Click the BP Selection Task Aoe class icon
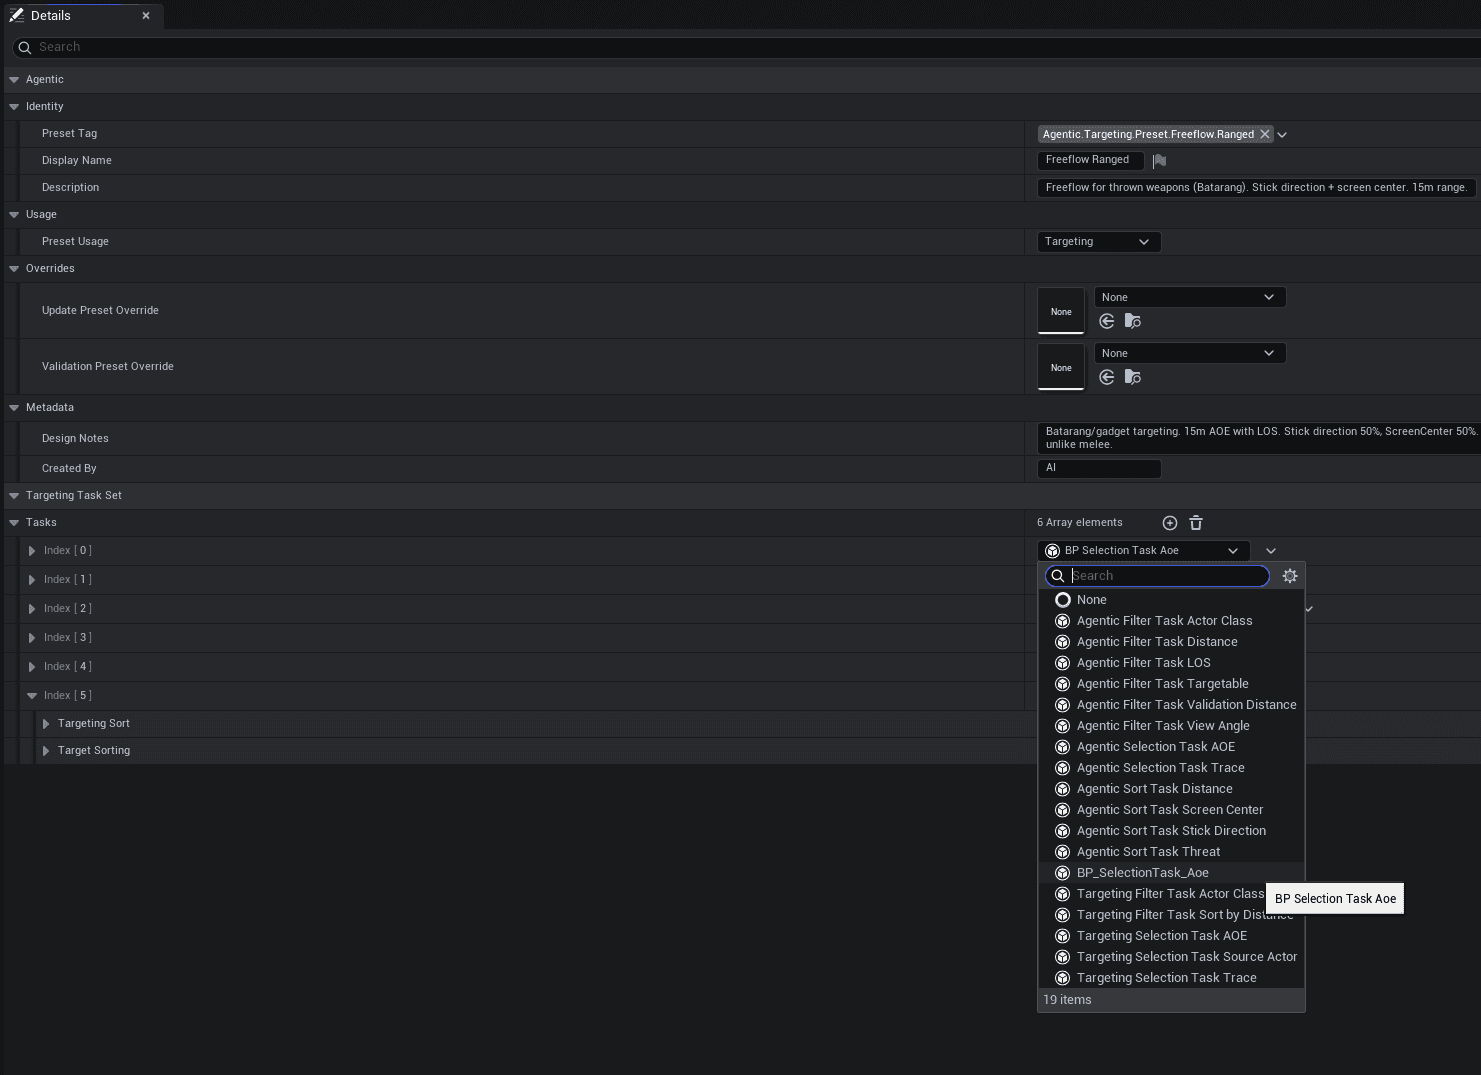1481x1075 pixels. (1052, 550)
